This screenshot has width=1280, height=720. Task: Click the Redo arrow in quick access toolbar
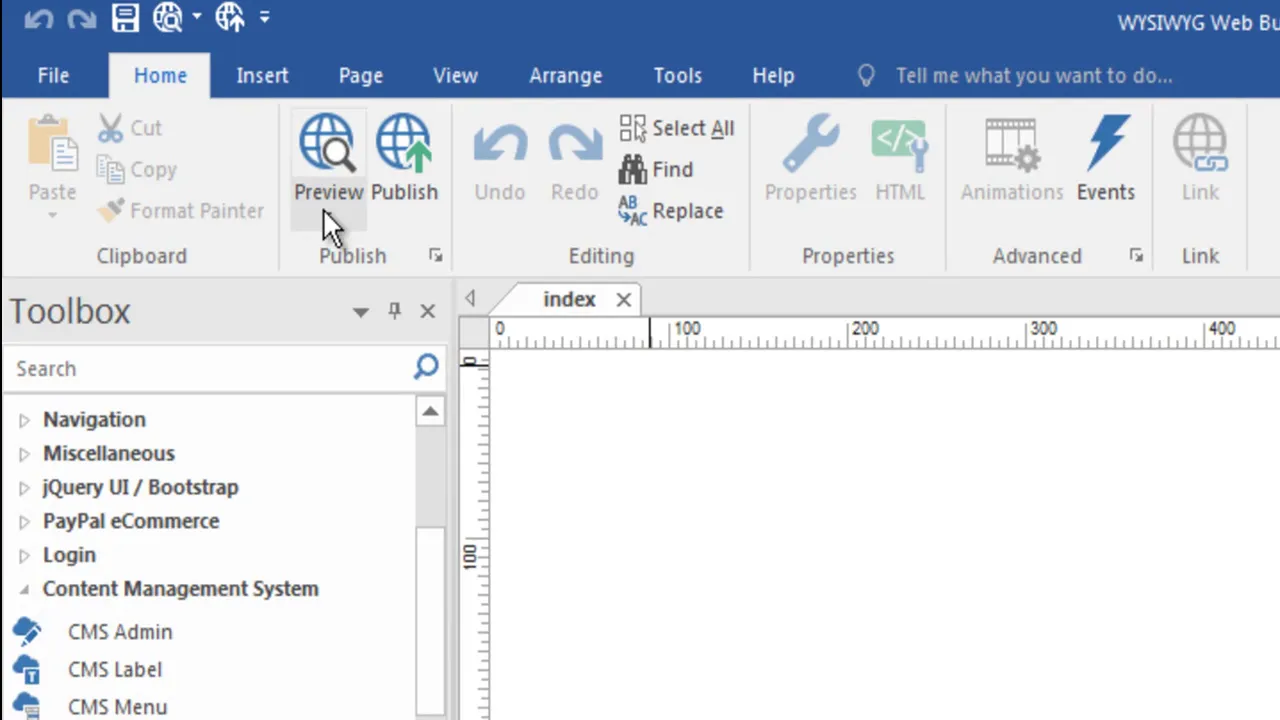81,18
